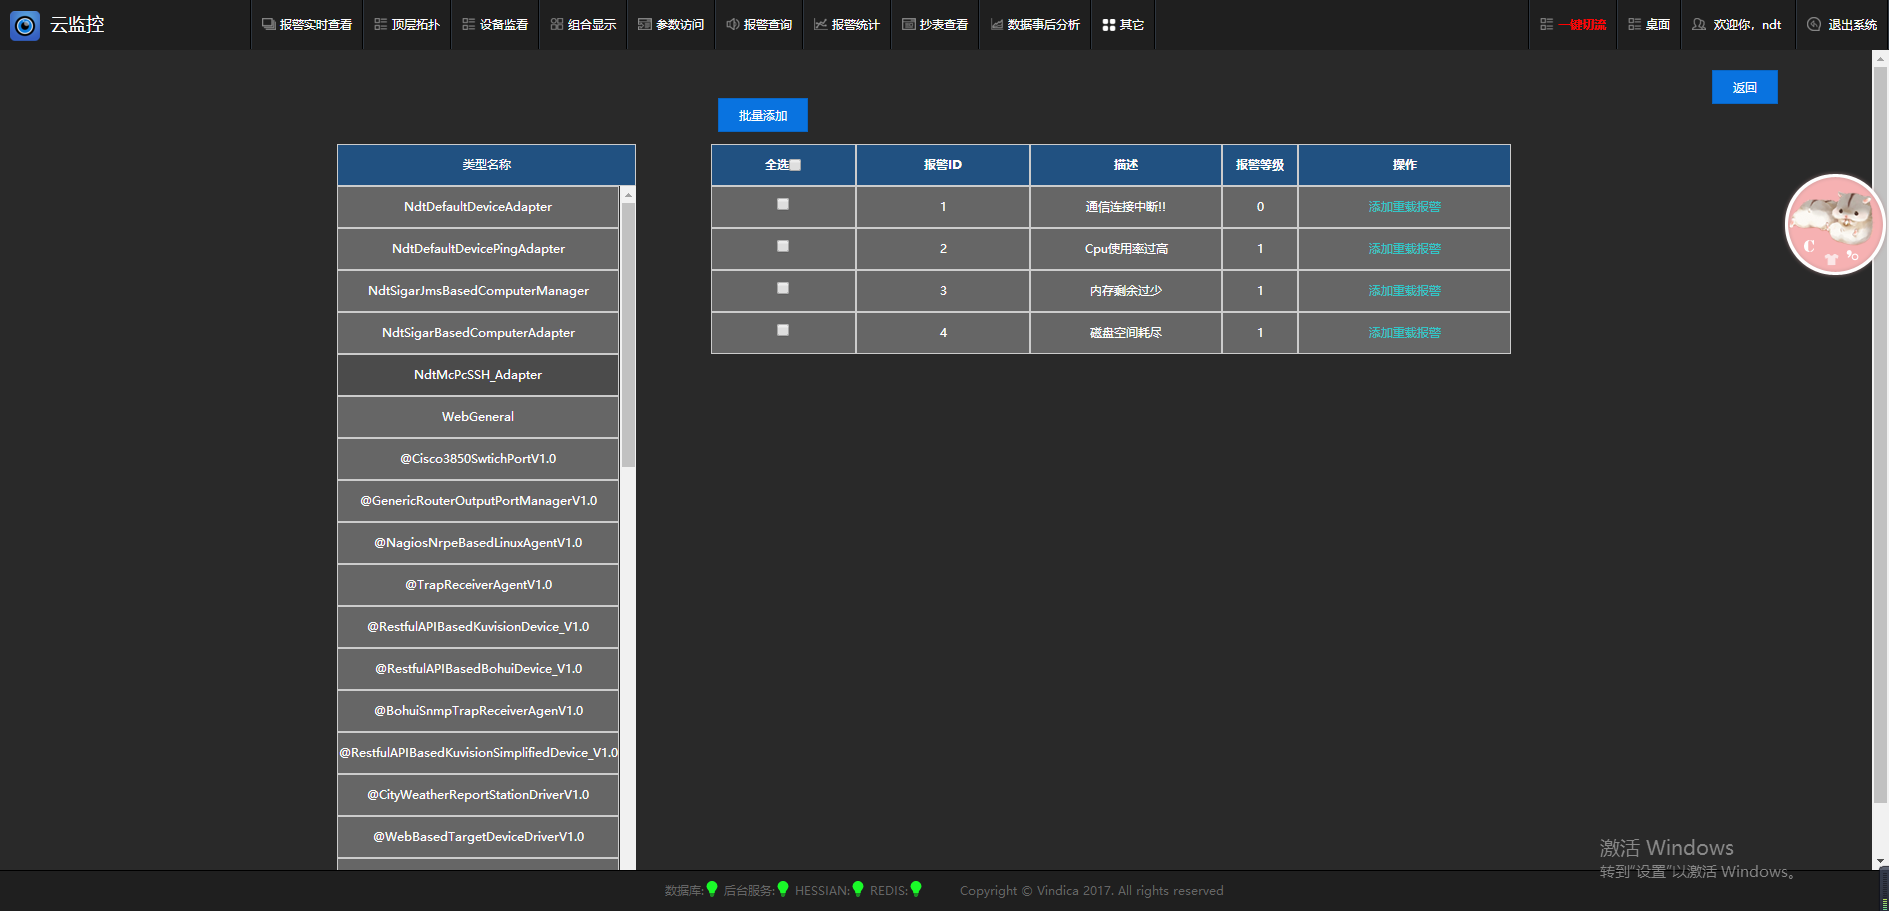Click the pink hamster floating avatar
This screenshot has height=911, width=1889.
[1834, 225]
